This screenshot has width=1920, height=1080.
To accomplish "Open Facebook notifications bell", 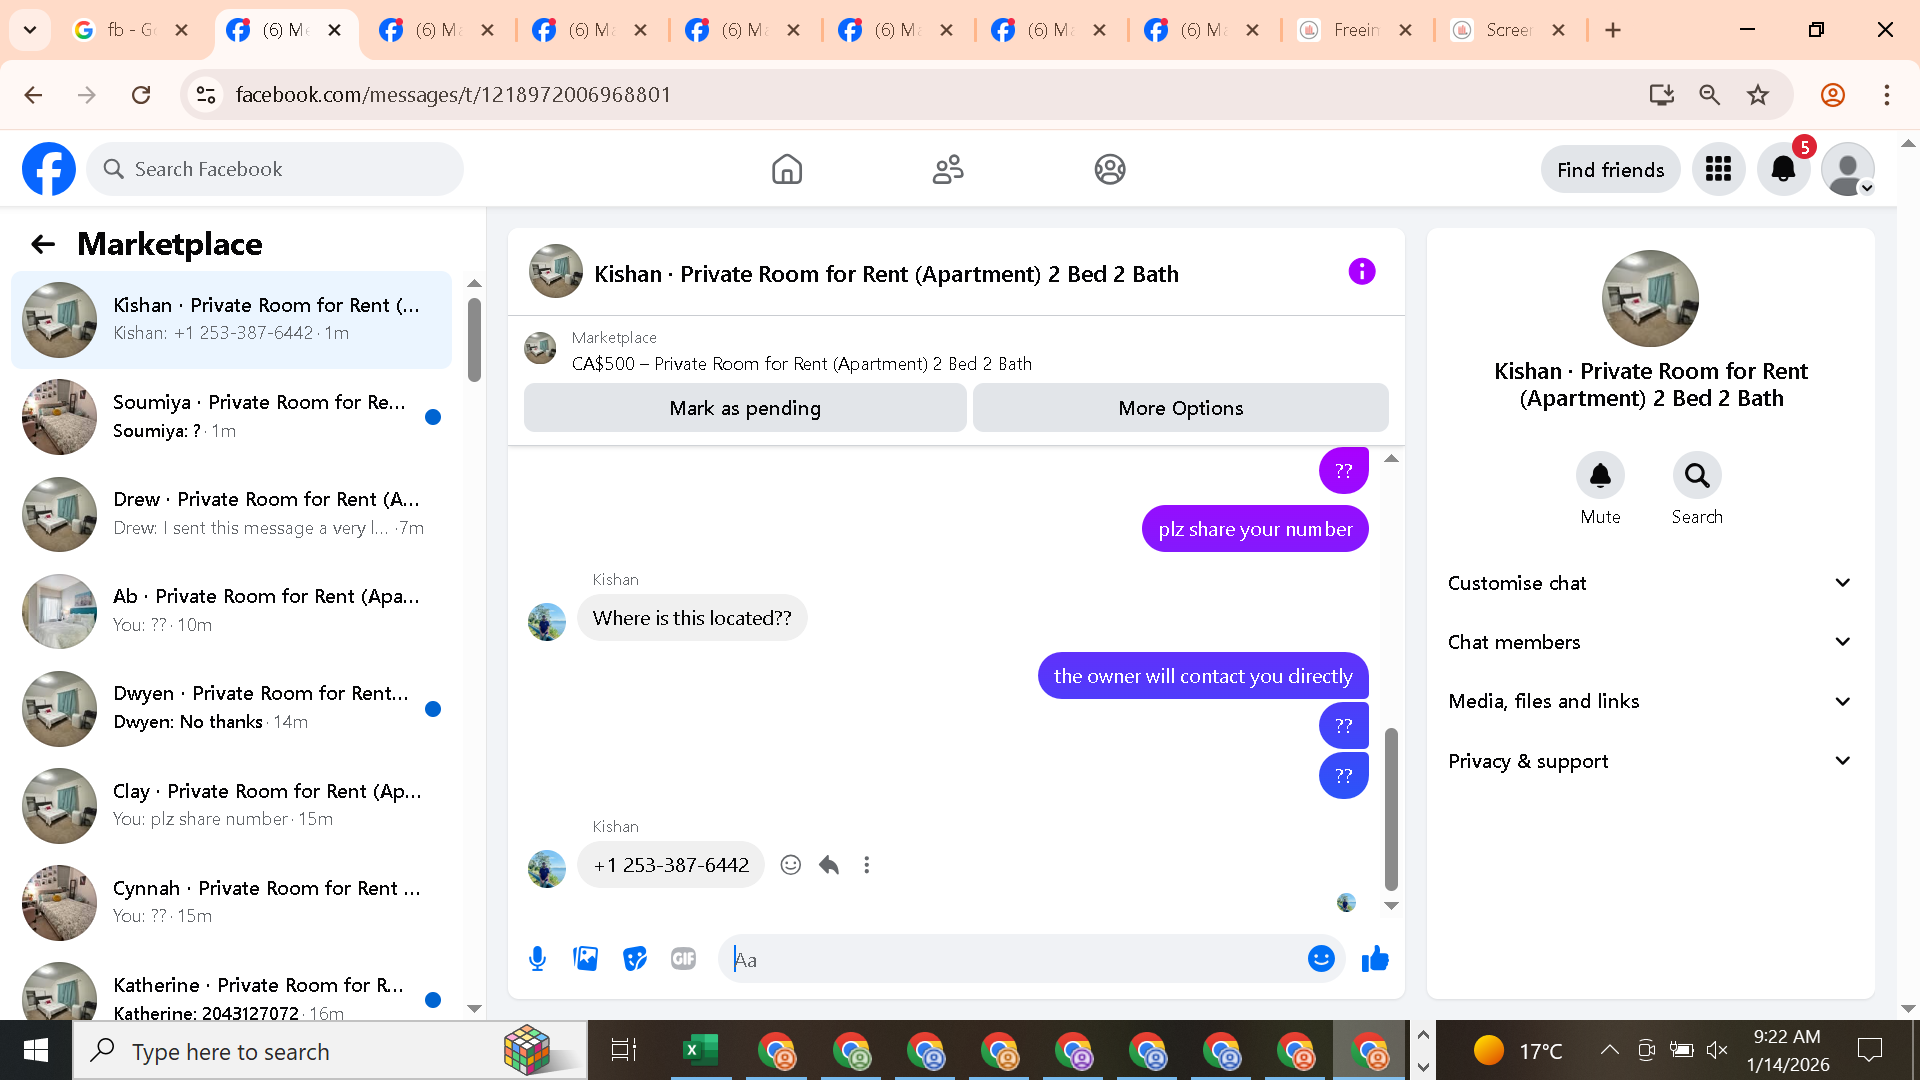I will (1783, 170).
